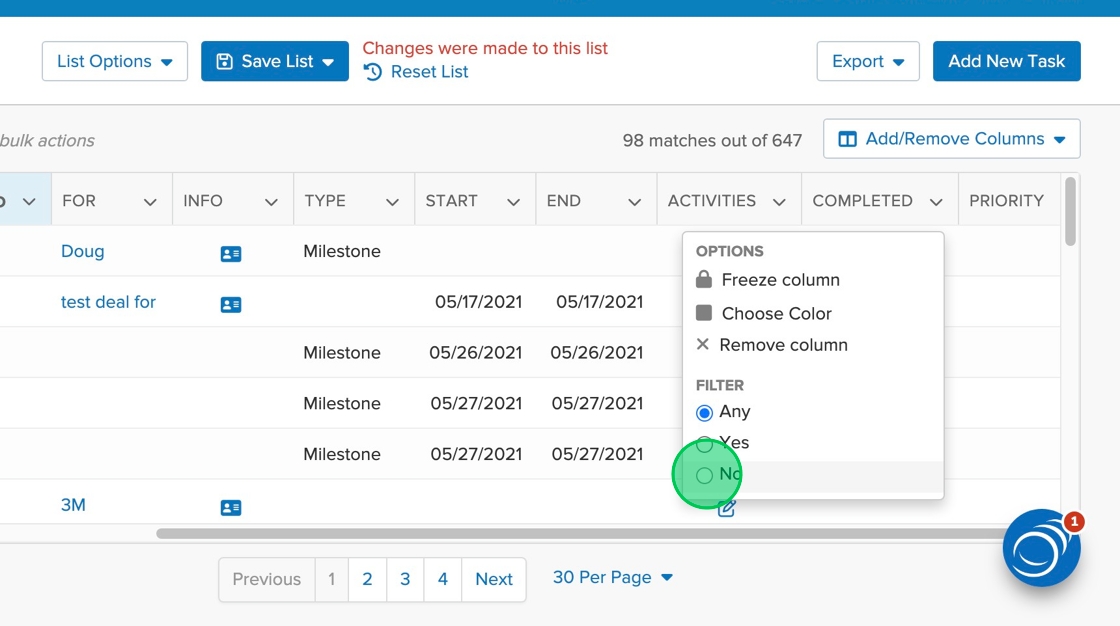Open the 30 Per Page dropdown
The image size is (1120, 626).
[x=613, y=578]
